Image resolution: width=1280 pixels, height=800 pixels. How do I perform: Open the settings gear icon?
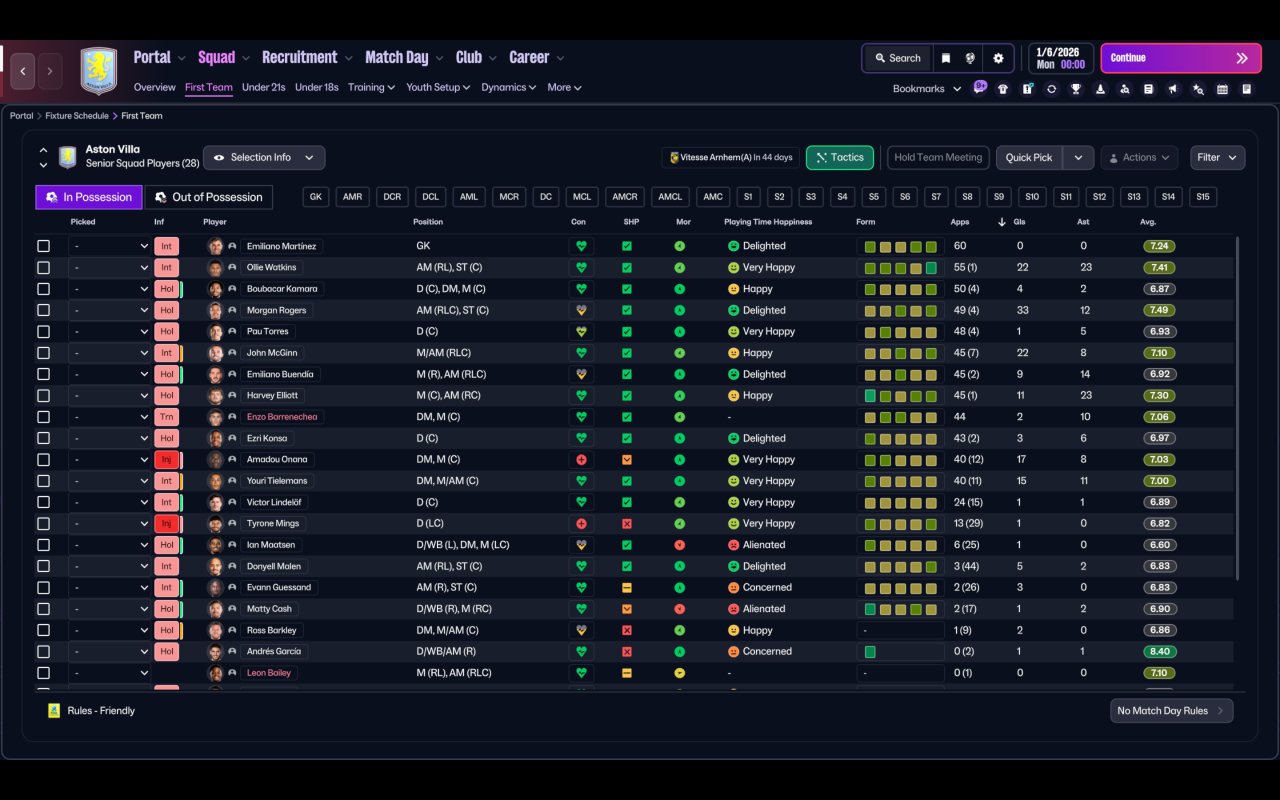[998, 58]
